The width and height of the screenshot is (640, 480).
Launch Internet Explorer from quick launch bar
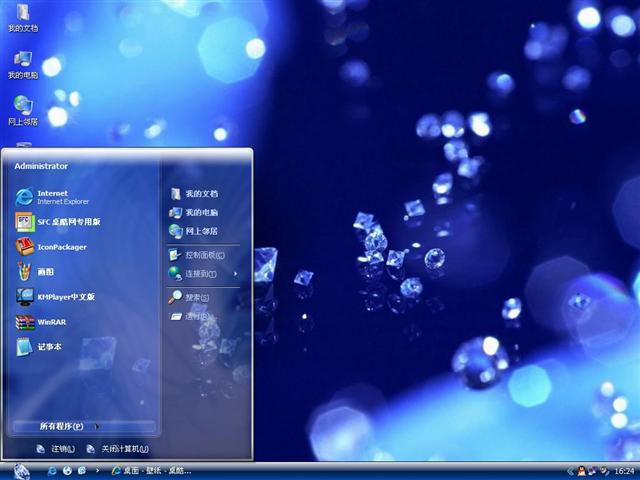(52, 471)
